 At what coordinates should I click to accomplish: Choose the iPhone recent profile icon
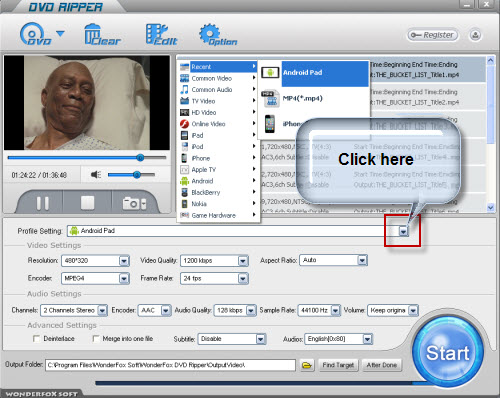(270, 124)
